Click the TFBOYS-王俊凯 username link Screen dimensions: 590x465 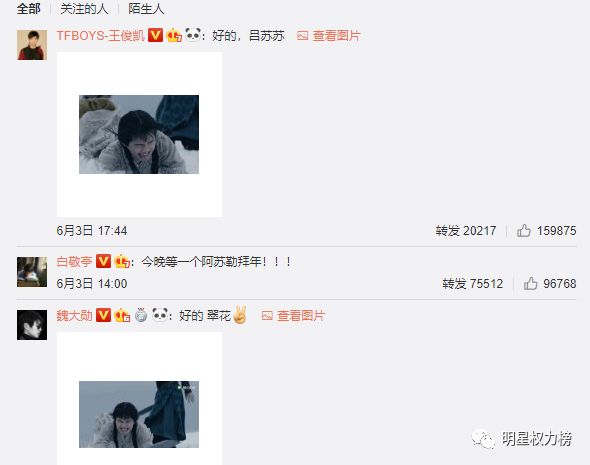click(100, 36)
